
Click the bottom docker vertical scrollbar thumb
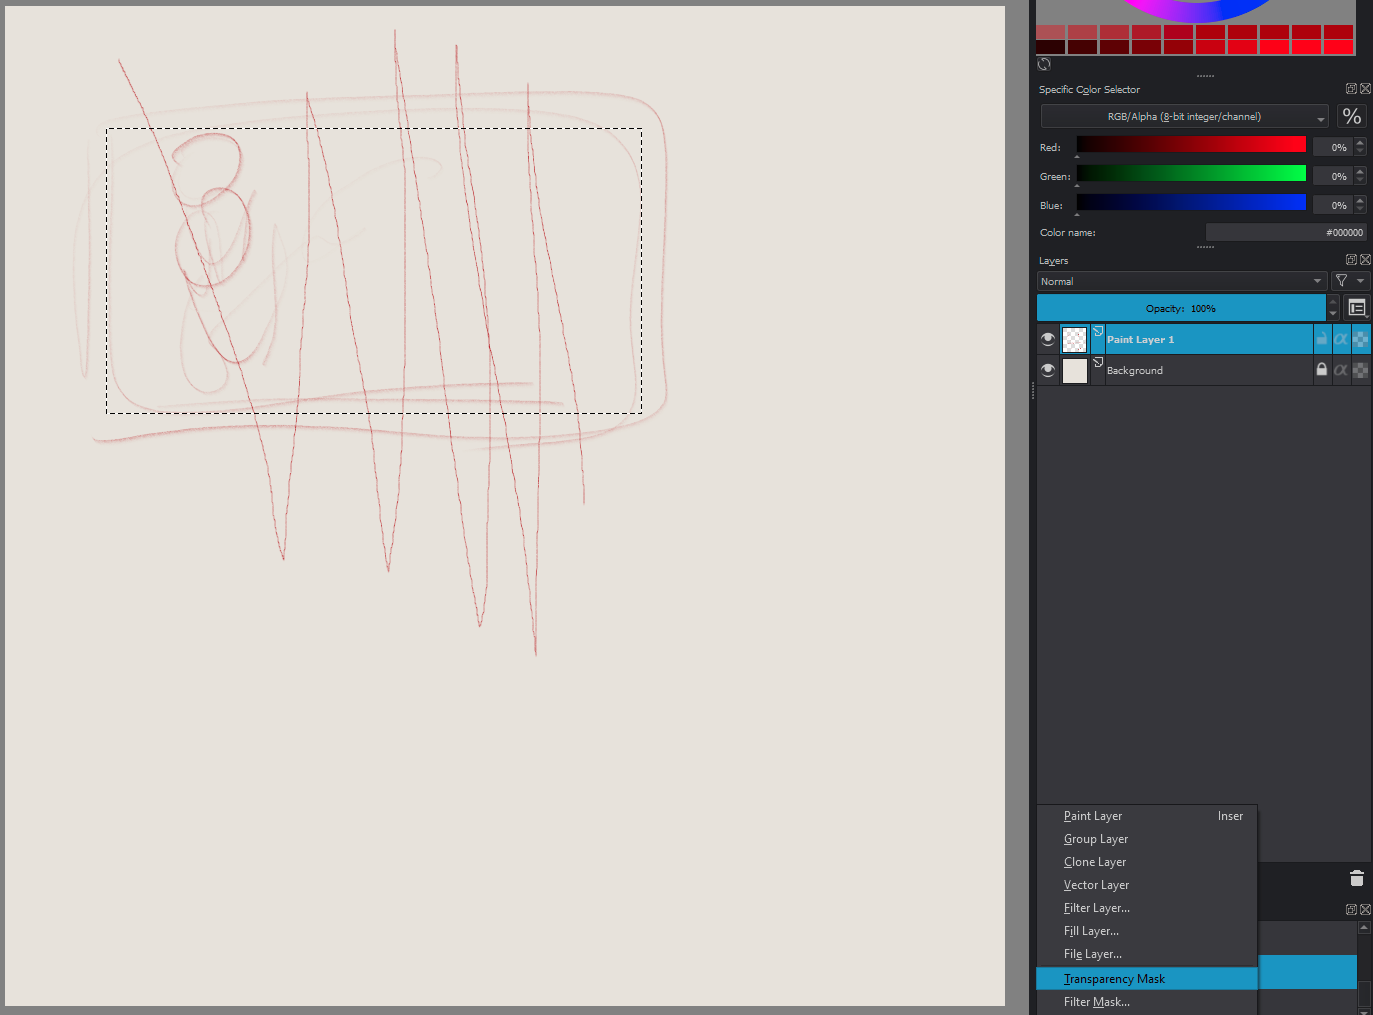coord(1364,994)
